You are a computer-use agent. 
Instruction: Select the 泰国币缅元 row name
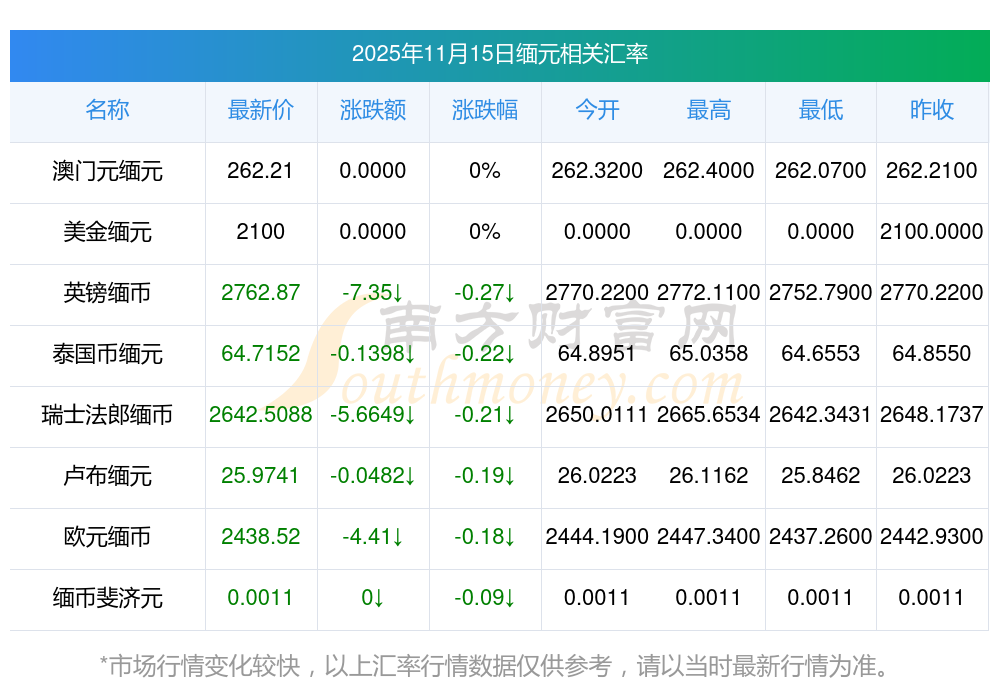(x=107, y=354)
